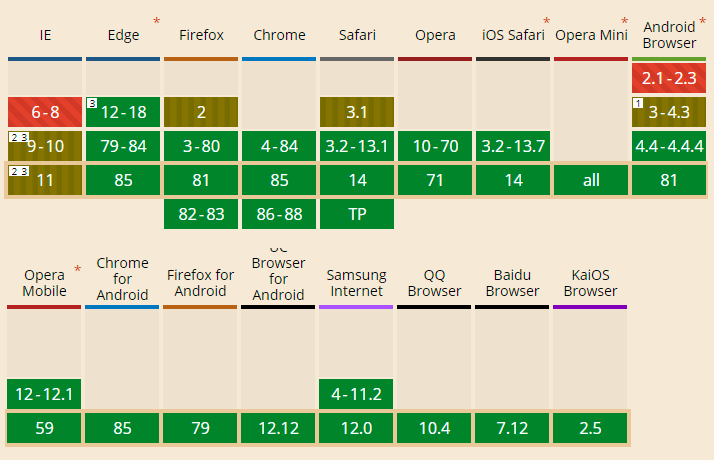Select Chrome 86-88 version cell
The height and width of the screenshot is (460, 714).
coord(279,214)
